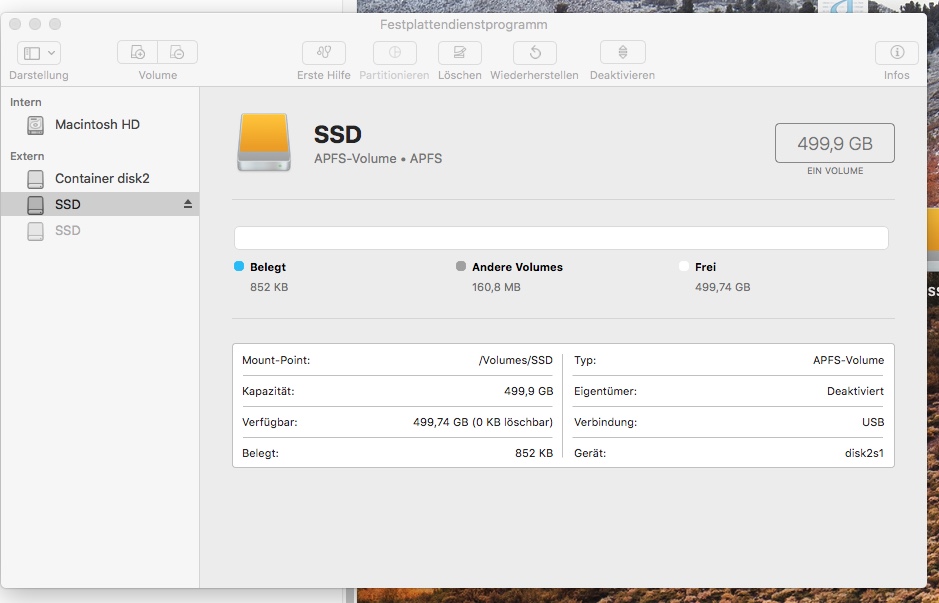Image resolution: width=939 pixels, height=603 pixels.
Task: Click the blue Belegt legend dot
Action: click(x=239, y=267)
